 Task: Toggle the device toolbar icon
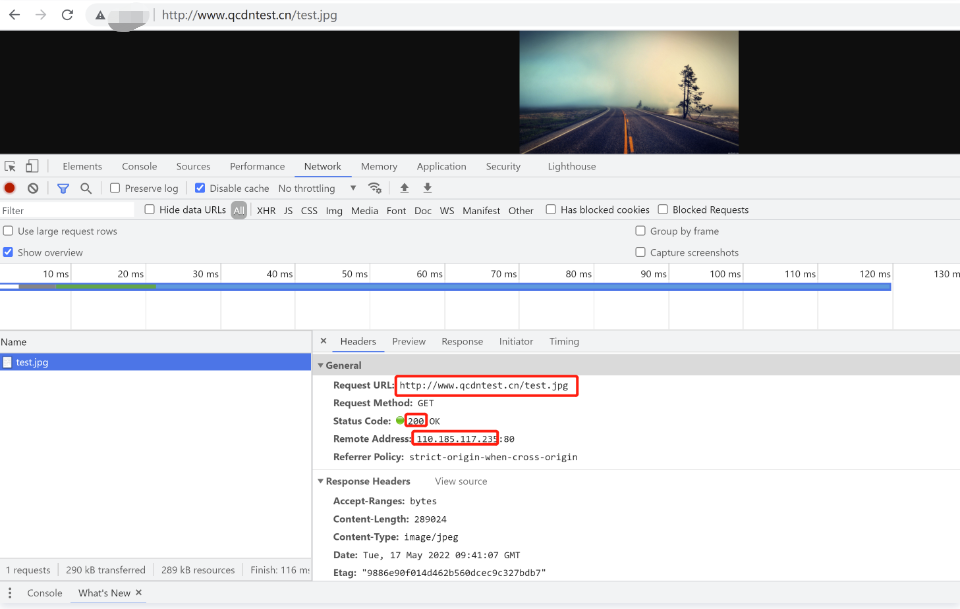click(32, 167)
